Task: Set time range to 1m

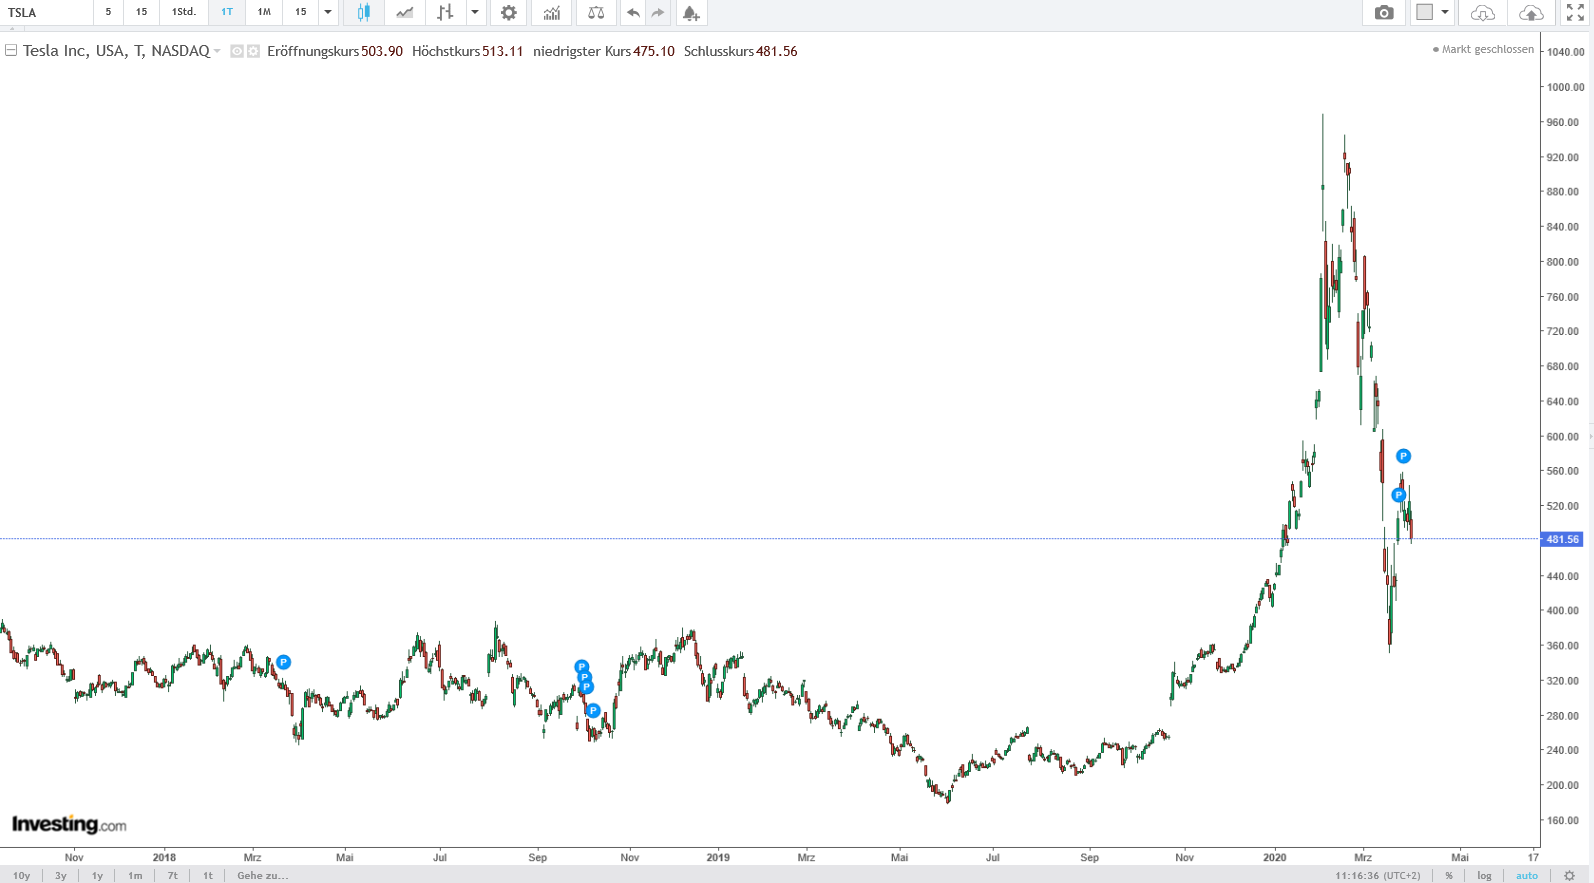Action: coord(135,875)
